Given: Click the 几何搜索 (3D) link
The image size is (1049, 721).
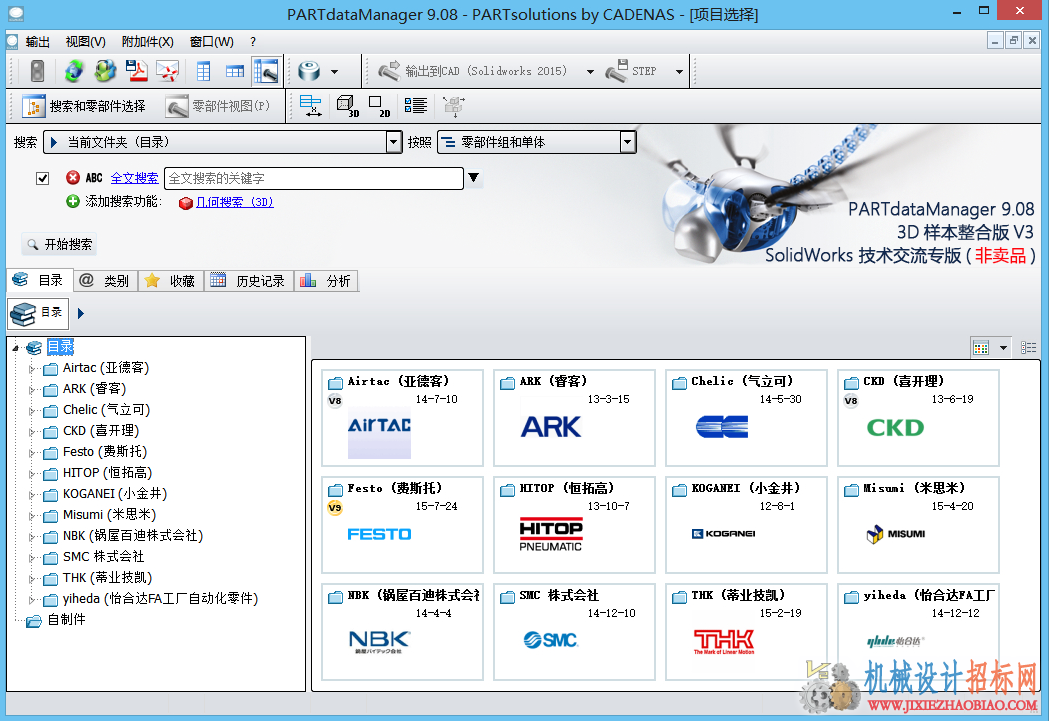Looking at the screenshot, I should [x=234, y=202].
